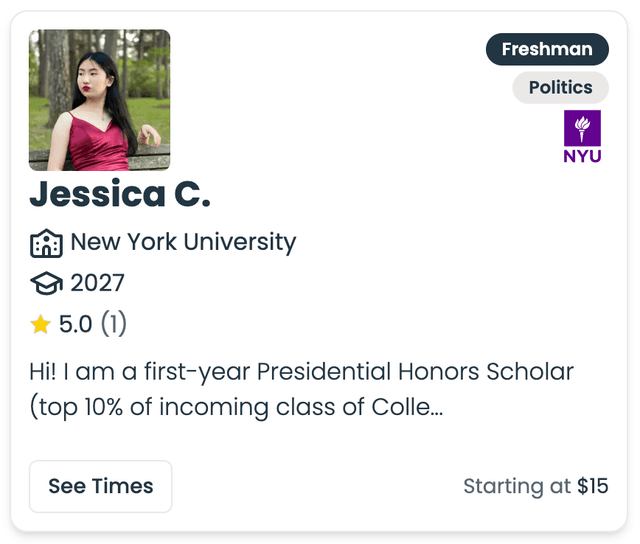Click the New York University label
The width and height of the screenshot is (640, 544).
coord(183,242)
